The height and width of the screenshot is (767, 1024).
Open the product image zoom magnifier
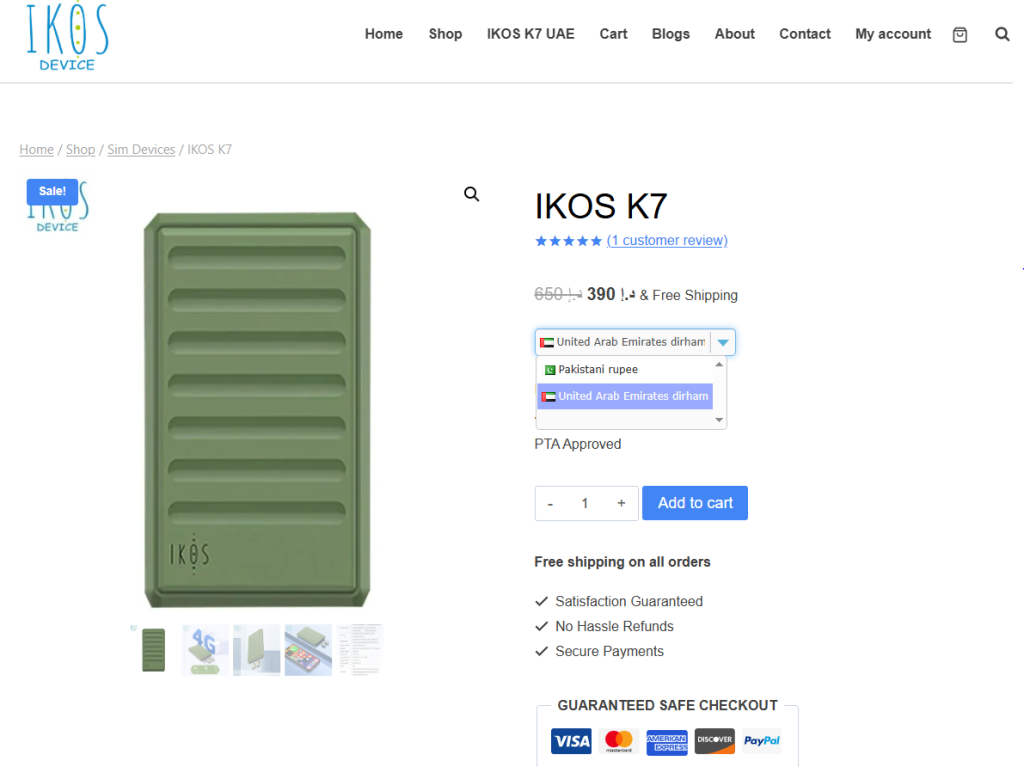pyautogui.click(x=471, y=194)
